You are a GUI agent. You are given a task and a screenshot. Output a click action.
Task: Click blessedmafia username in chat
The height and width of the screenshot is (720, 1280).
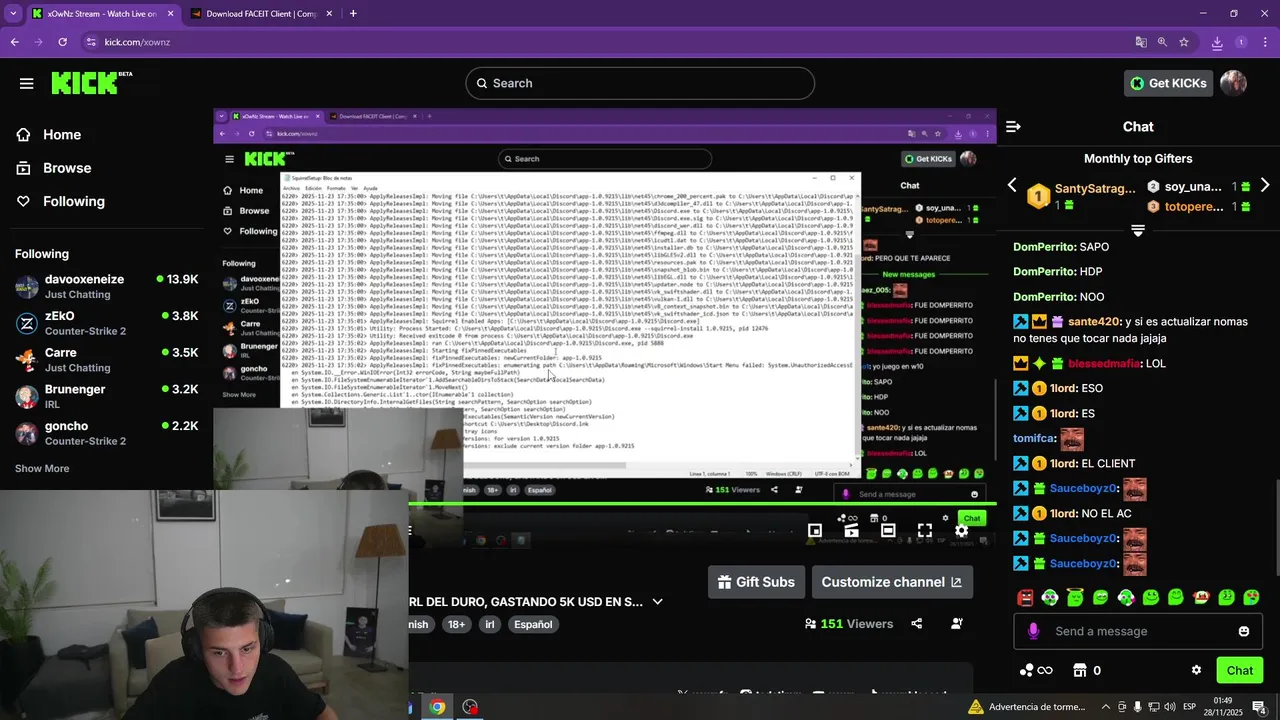[x=1104, y=363]
